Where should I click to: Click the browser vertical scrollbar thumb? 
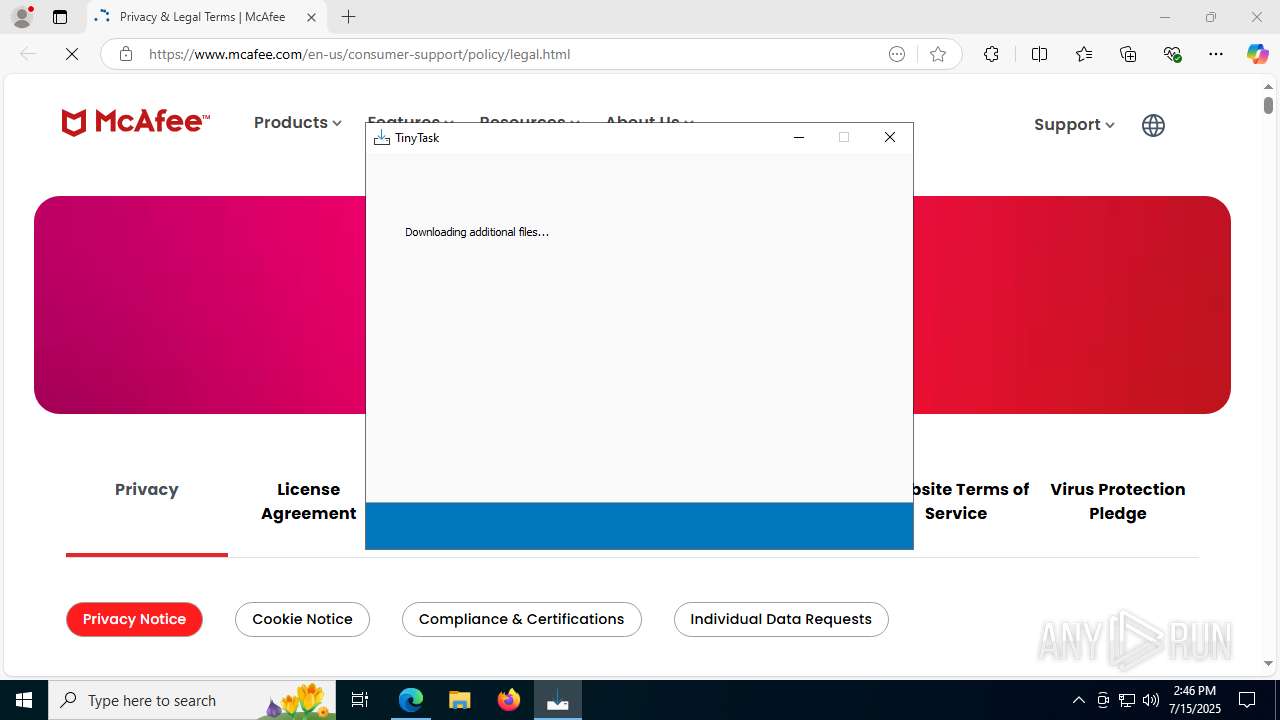tap(1268, 104)
